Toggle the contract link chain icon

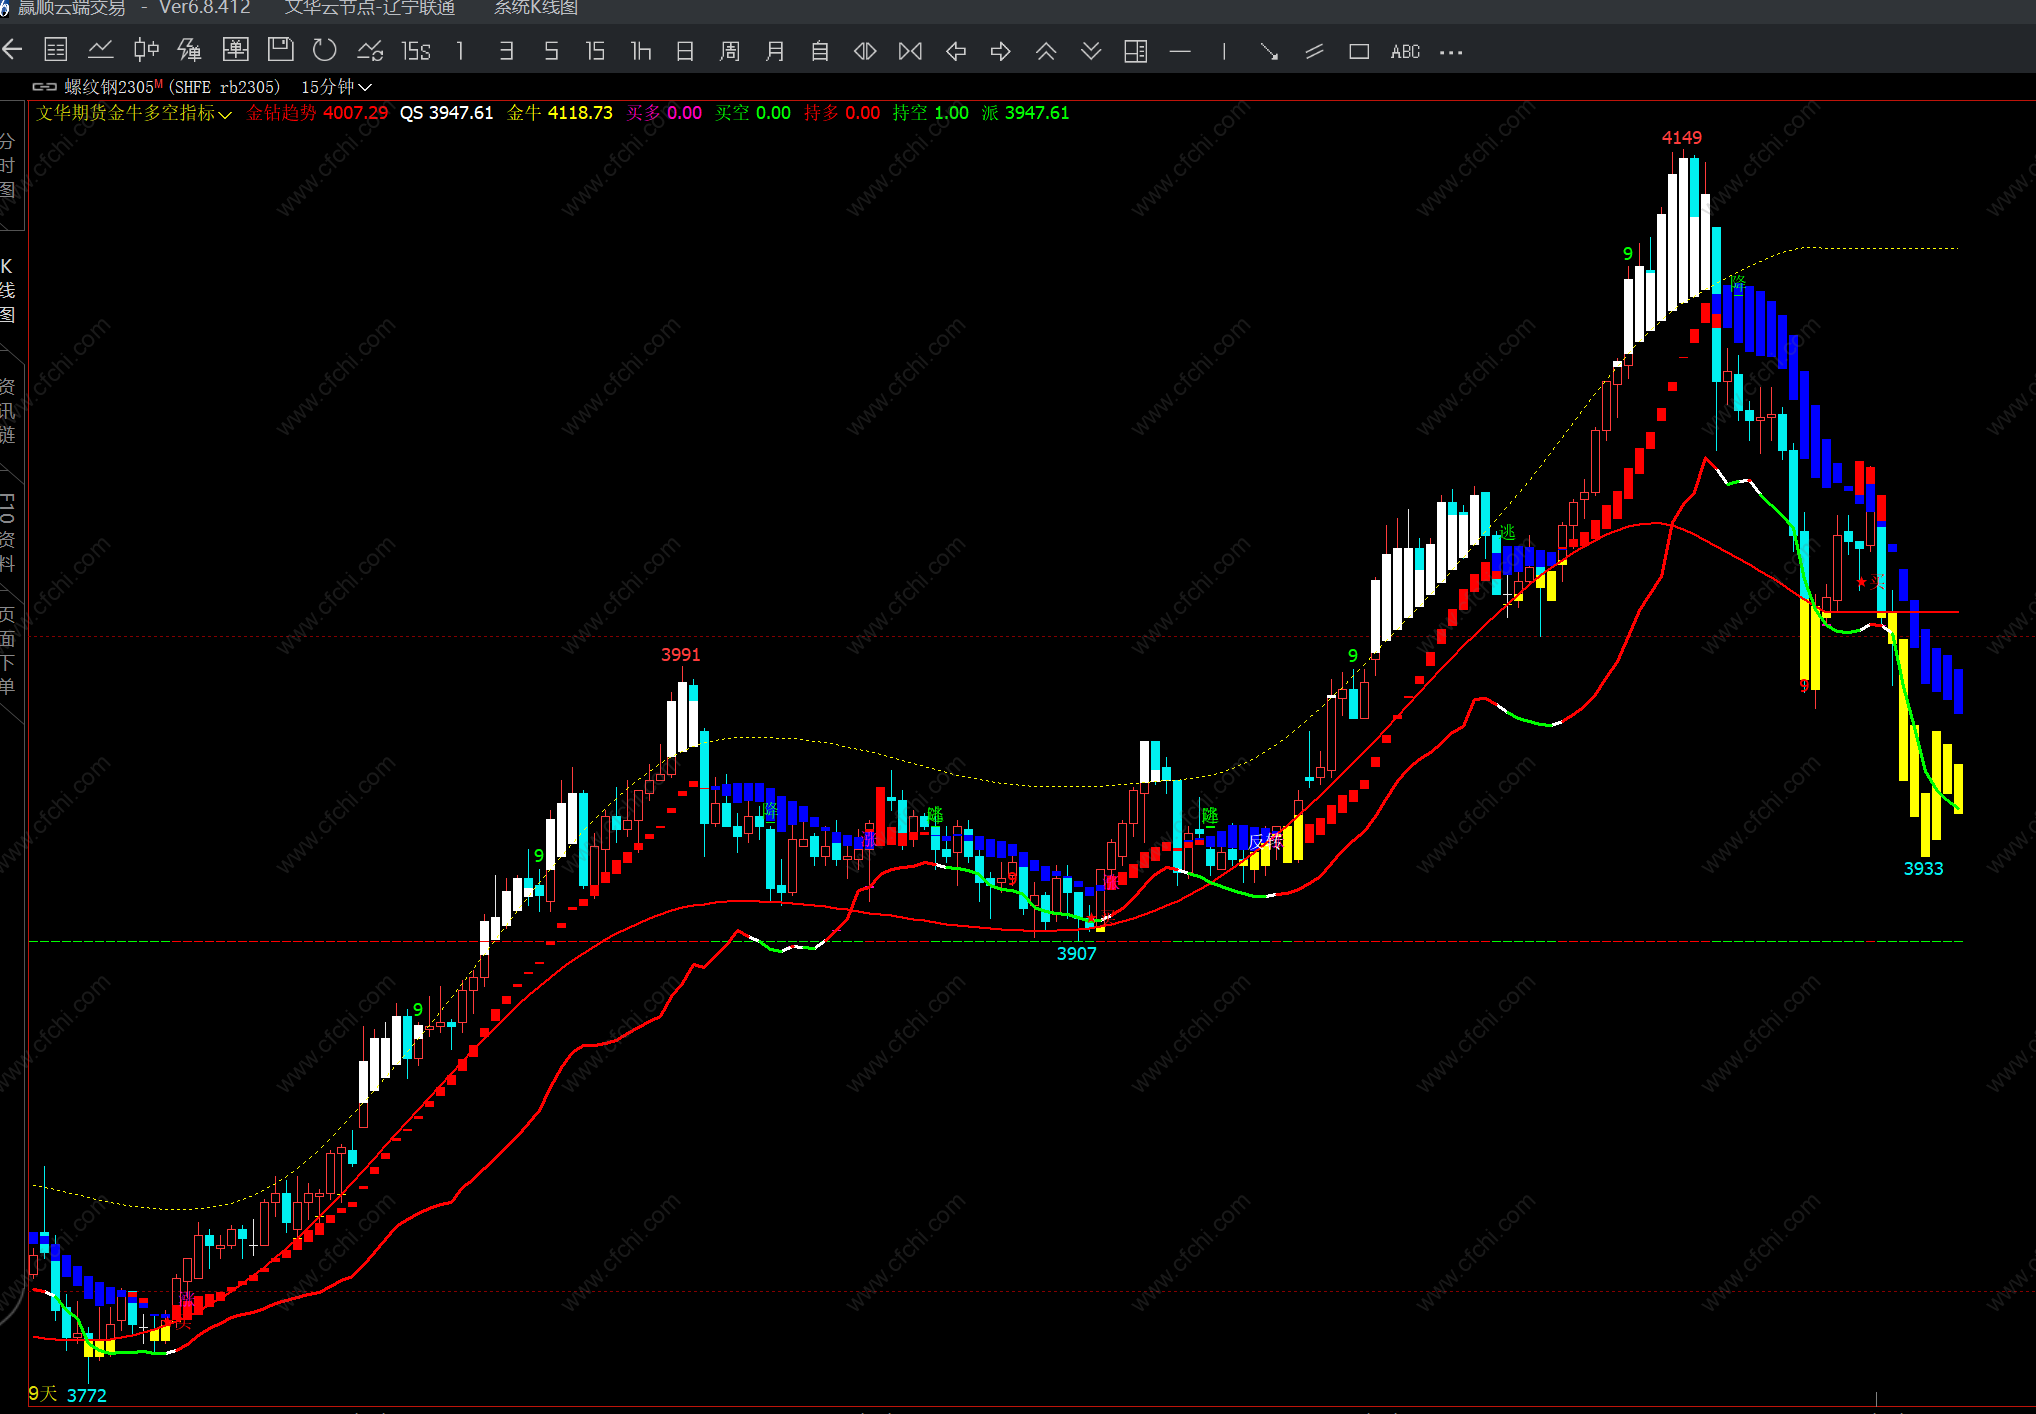45,87
